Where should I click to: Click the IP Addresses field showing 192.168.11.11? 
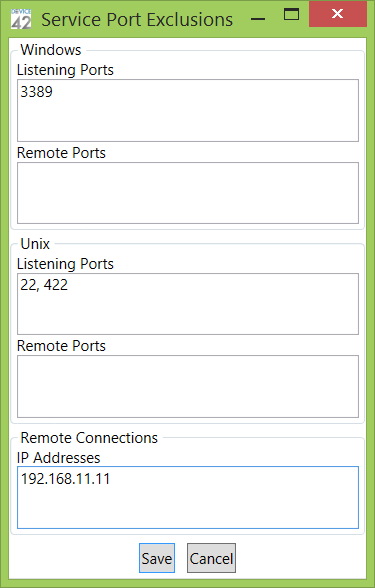click(188, 497)
